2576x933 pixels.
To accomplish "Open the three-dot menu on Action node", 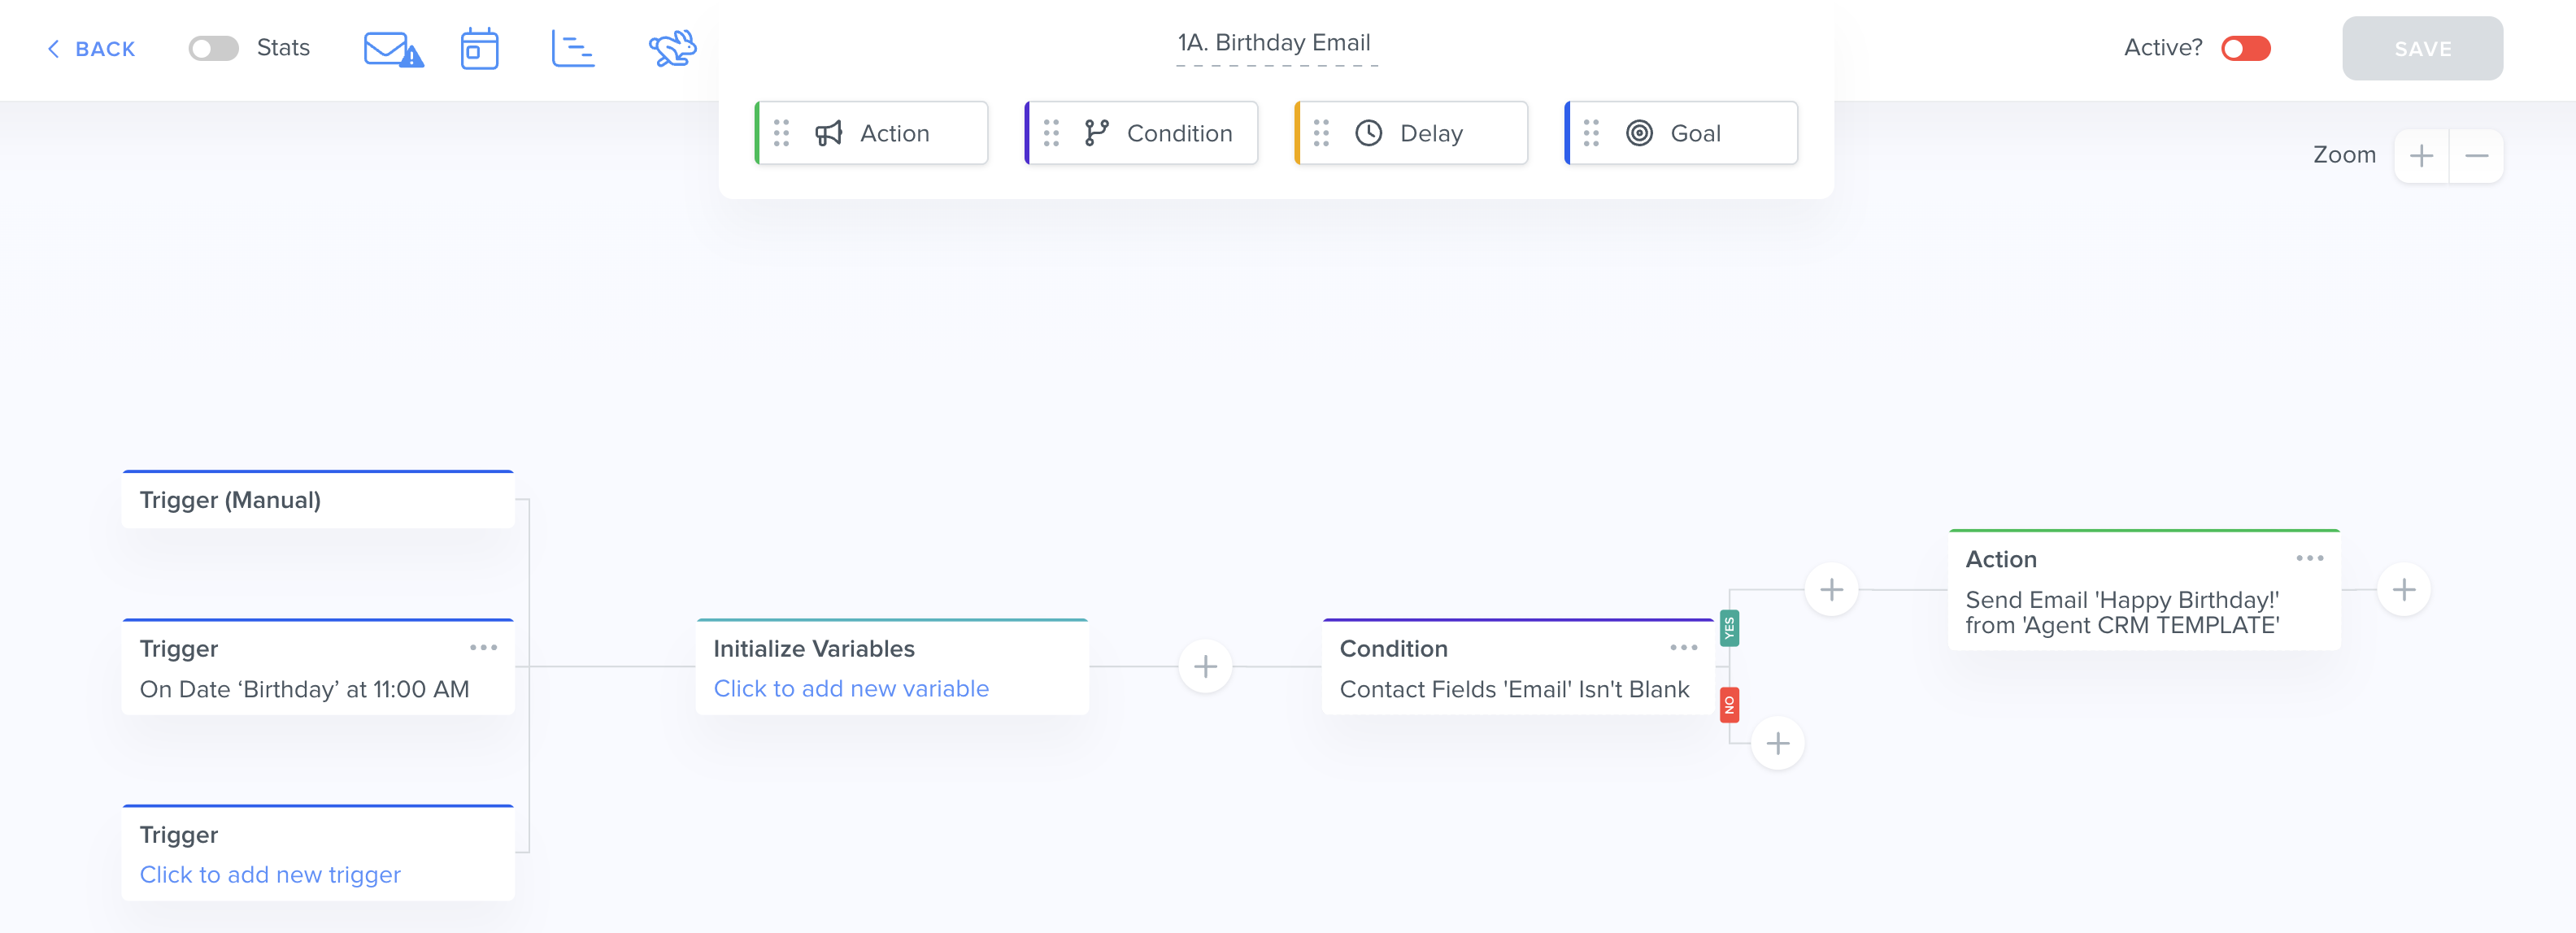I will click(2309, 558).
